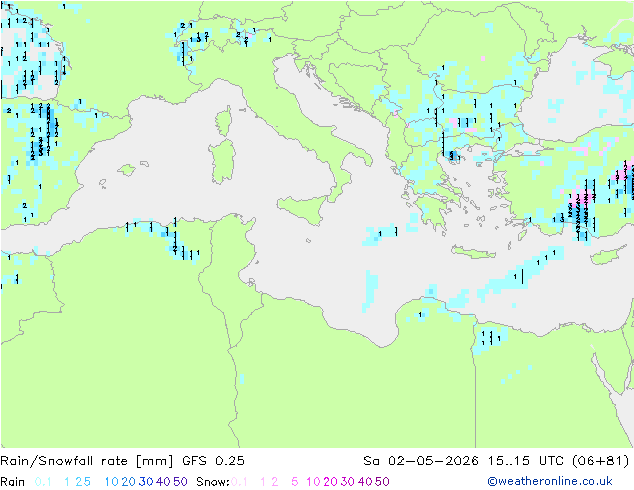Select the "15..15 UTC" time label
The image size is (634, 490).
coord(527,461)
